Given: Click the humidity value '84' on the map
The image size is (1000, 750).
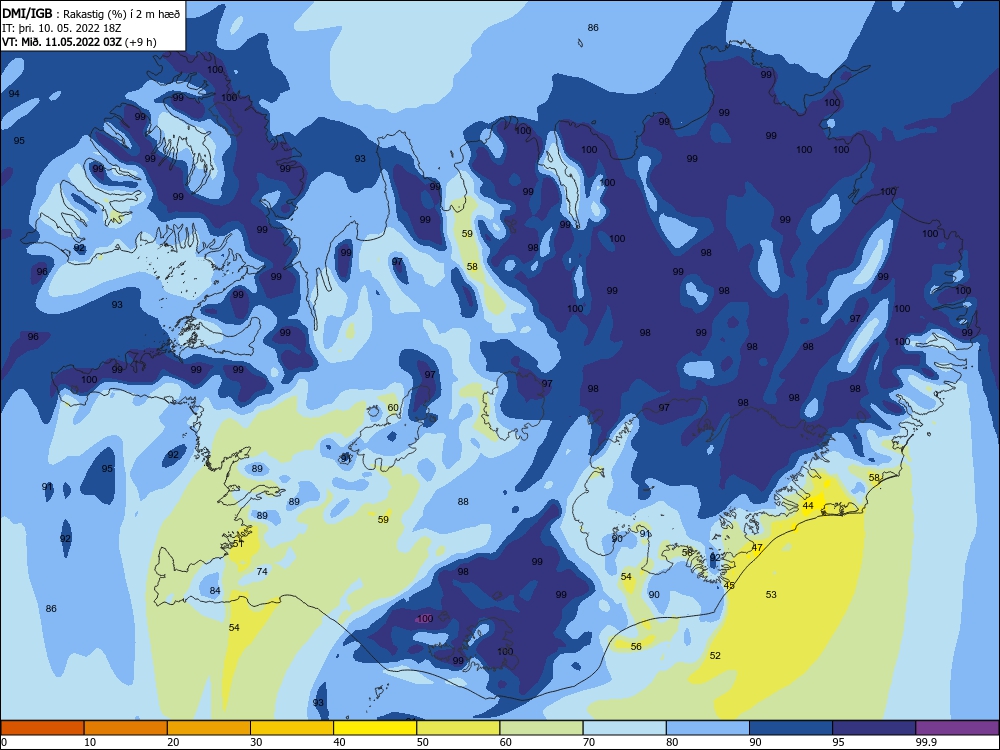Looking at the screenshot, I should pos(215,591).
